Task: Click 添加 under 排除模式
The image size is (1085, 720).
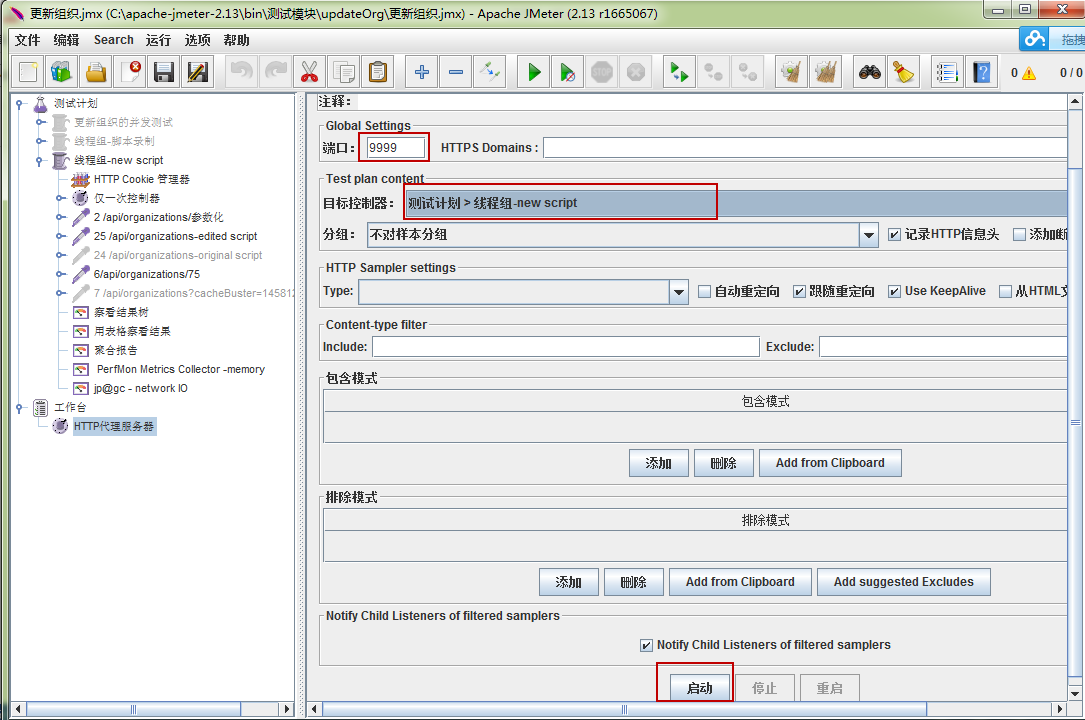Action: pos(569,582)
